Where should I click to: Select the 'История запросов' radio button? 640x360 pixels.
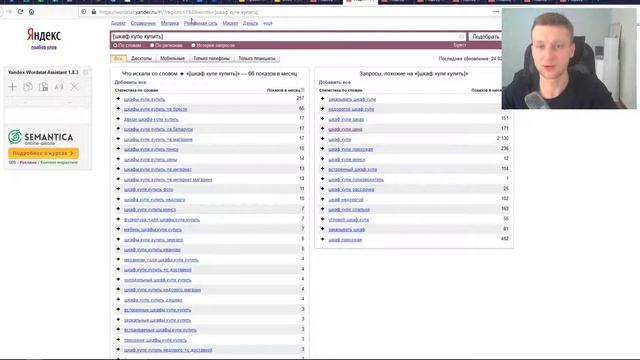coord(193,45)
